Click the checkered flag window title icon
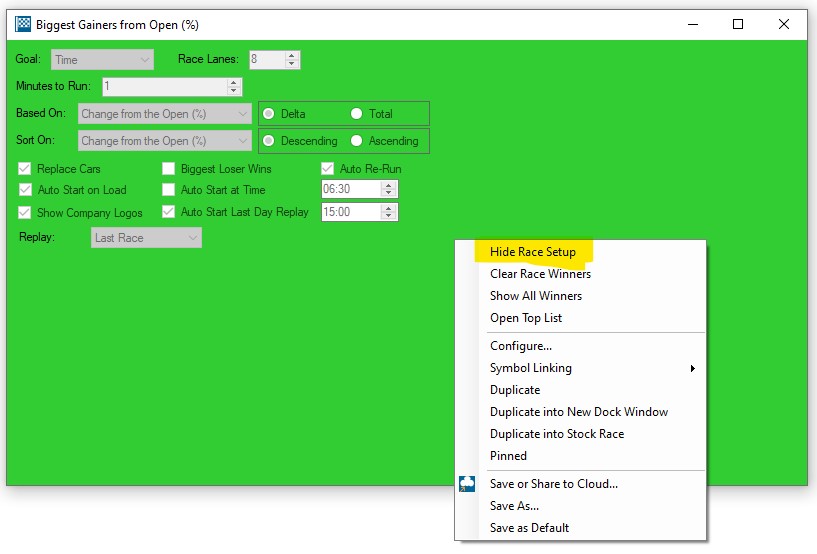 (x=22, y=24)
